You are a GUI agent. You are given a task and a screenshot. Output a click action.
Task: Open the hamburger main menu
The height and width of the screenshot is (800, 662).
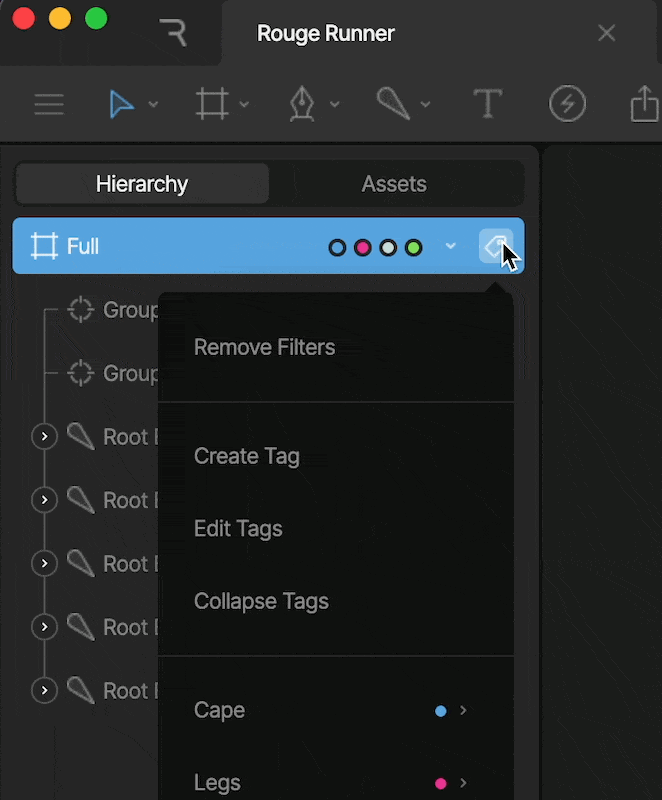coord(49,104)
